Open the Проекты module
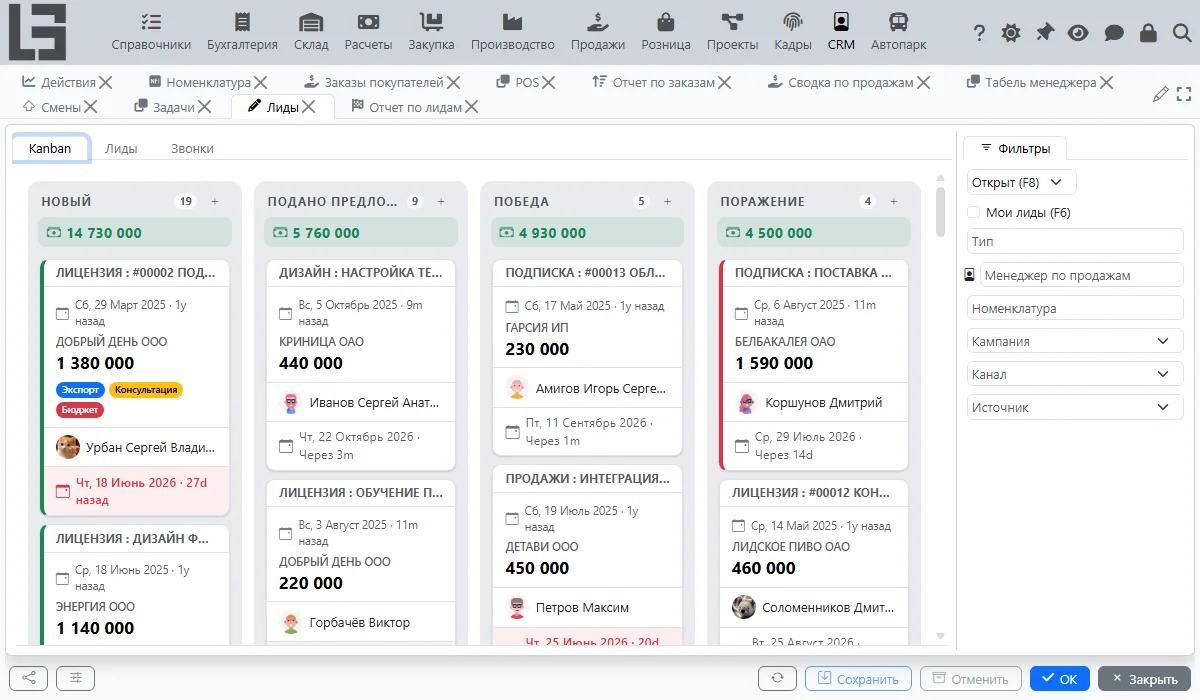1200x700 pixels. 732,32
